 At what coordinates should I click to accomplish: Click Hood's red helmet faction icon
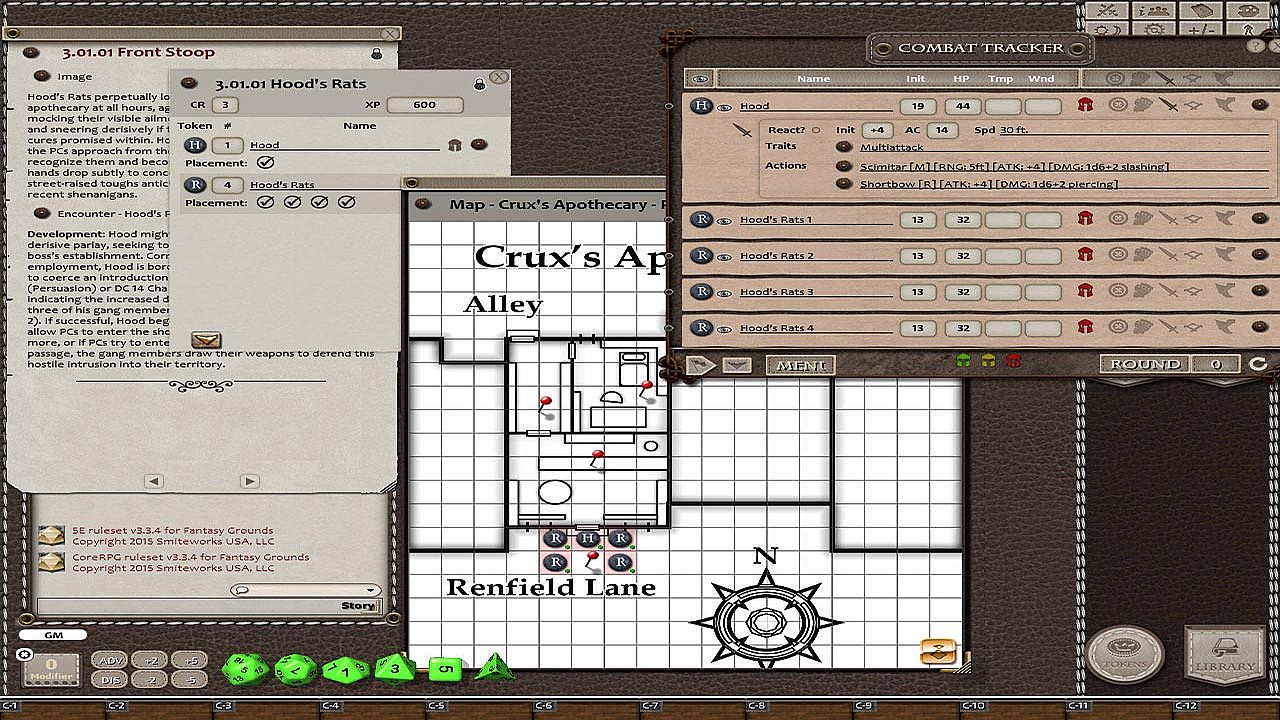1085,105
